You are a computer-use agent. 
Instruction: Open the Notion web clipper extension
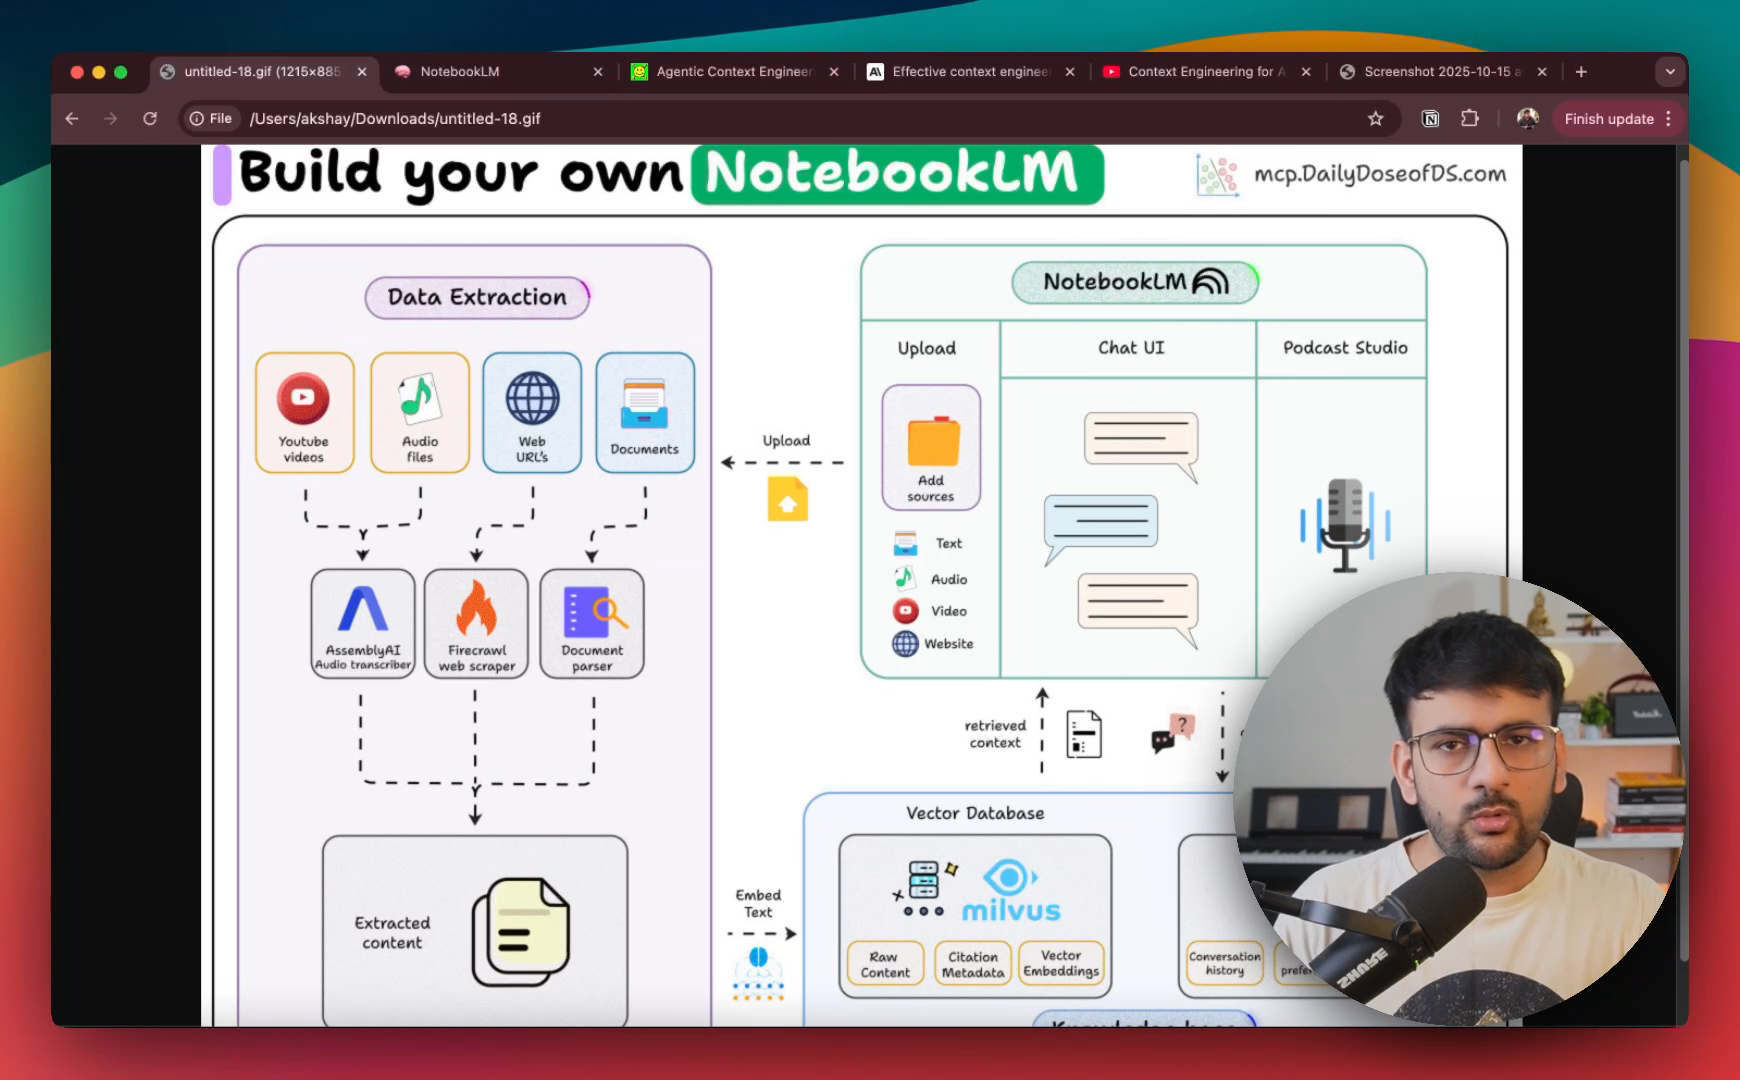(x=1430, y=119)
